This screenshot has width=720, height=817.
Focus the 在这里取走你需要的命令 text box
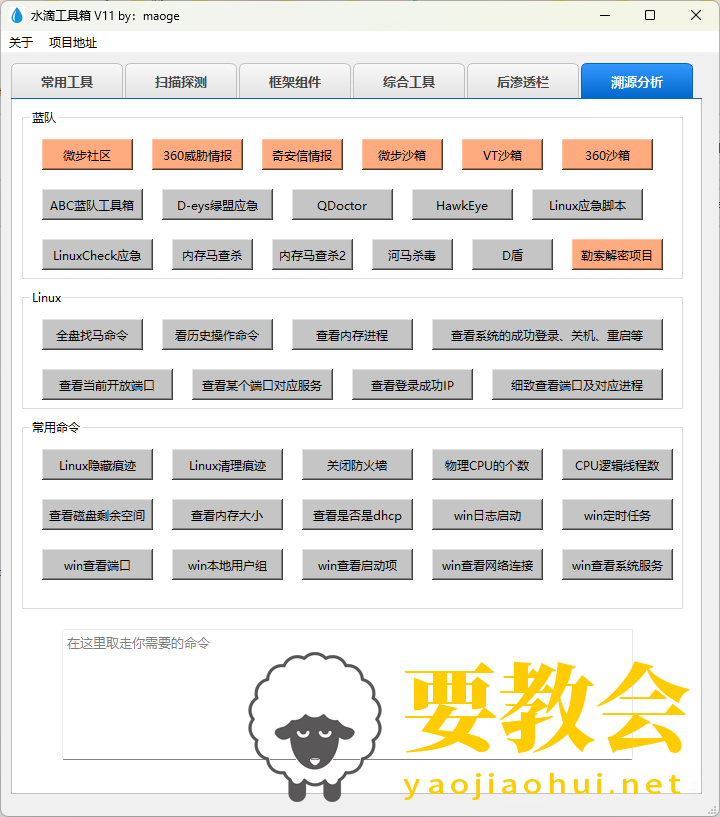click(x=347, y=695)
